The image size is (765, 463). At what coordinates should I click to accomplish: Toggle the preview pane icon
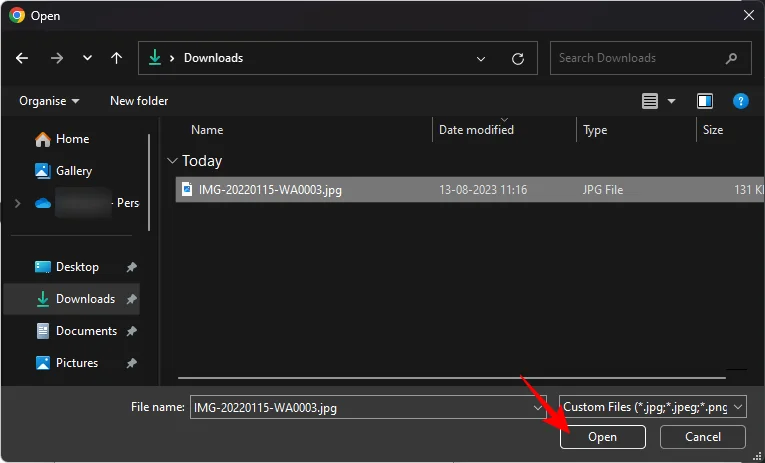point(705,101)
